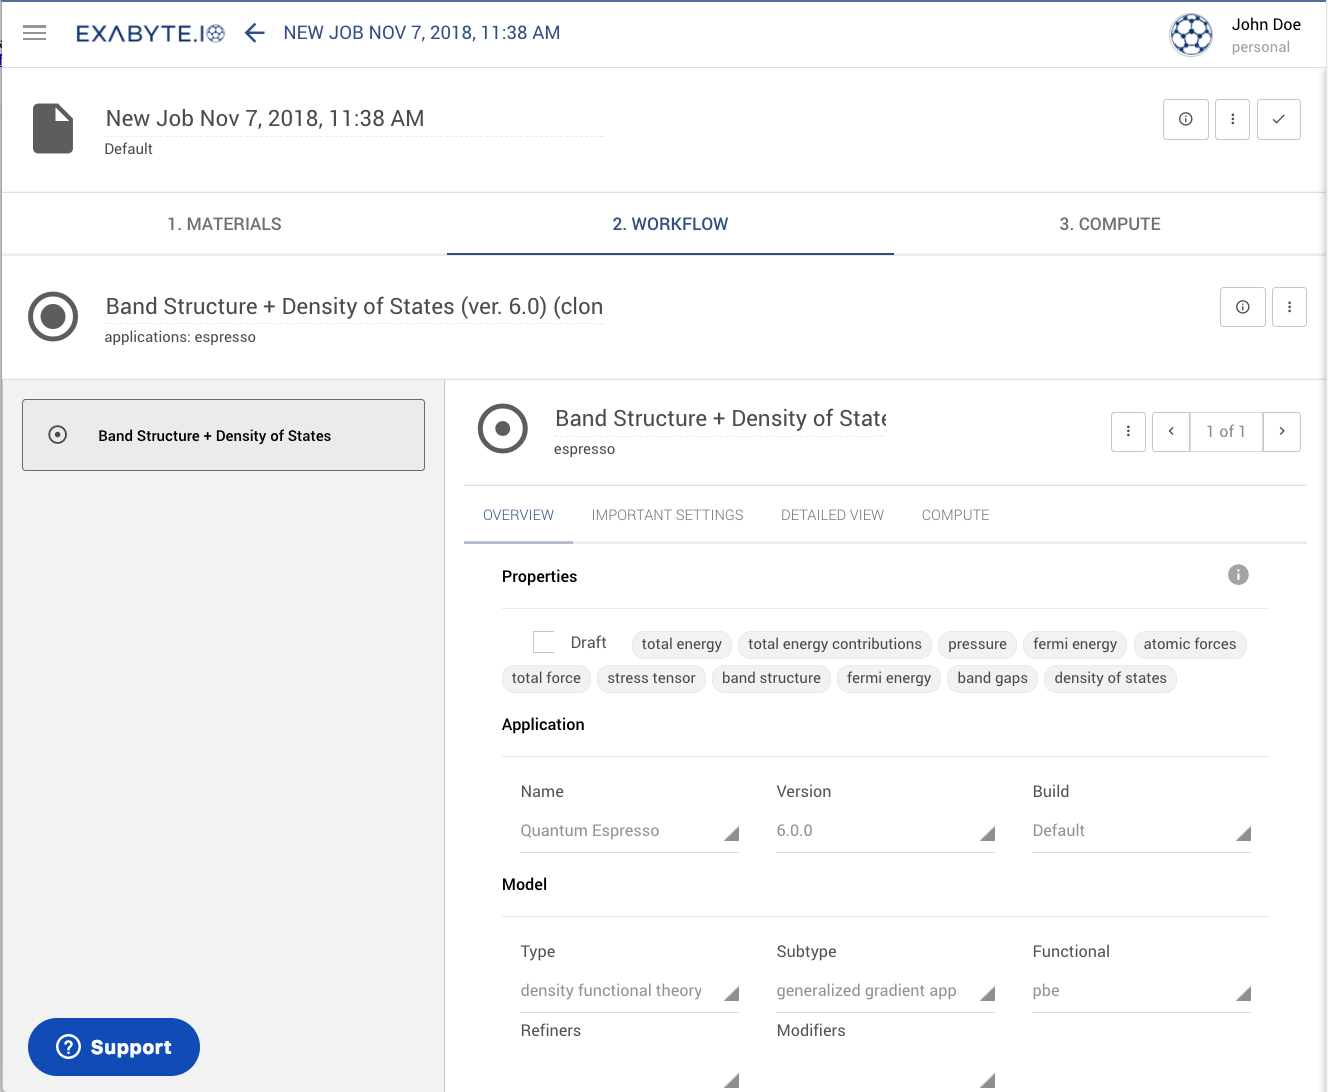Switch to the 3. COMPUTE tab

coord(1109,224)
